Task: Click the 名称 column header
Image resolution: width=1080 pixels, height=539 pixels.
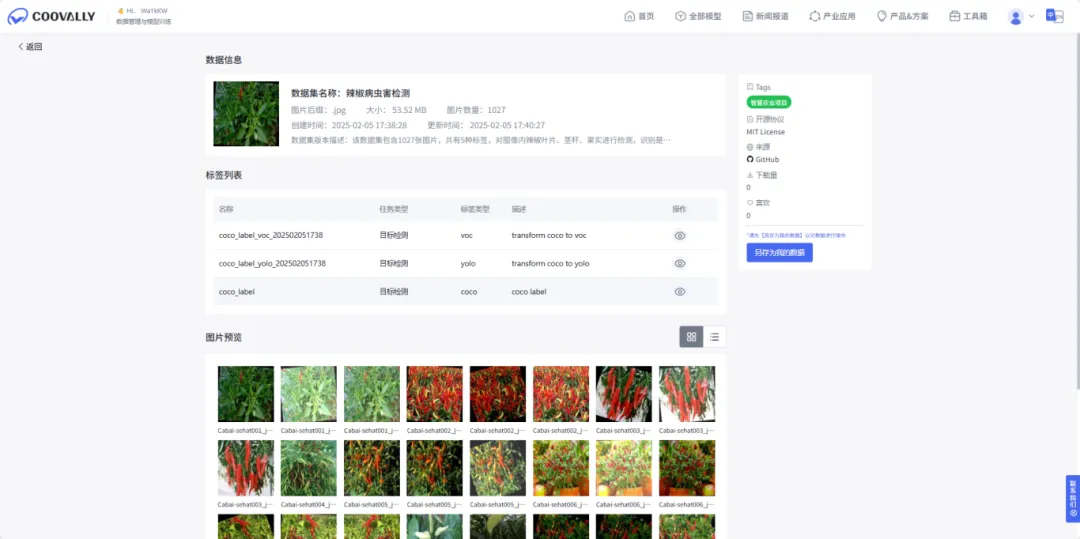Action: point(226,209)
